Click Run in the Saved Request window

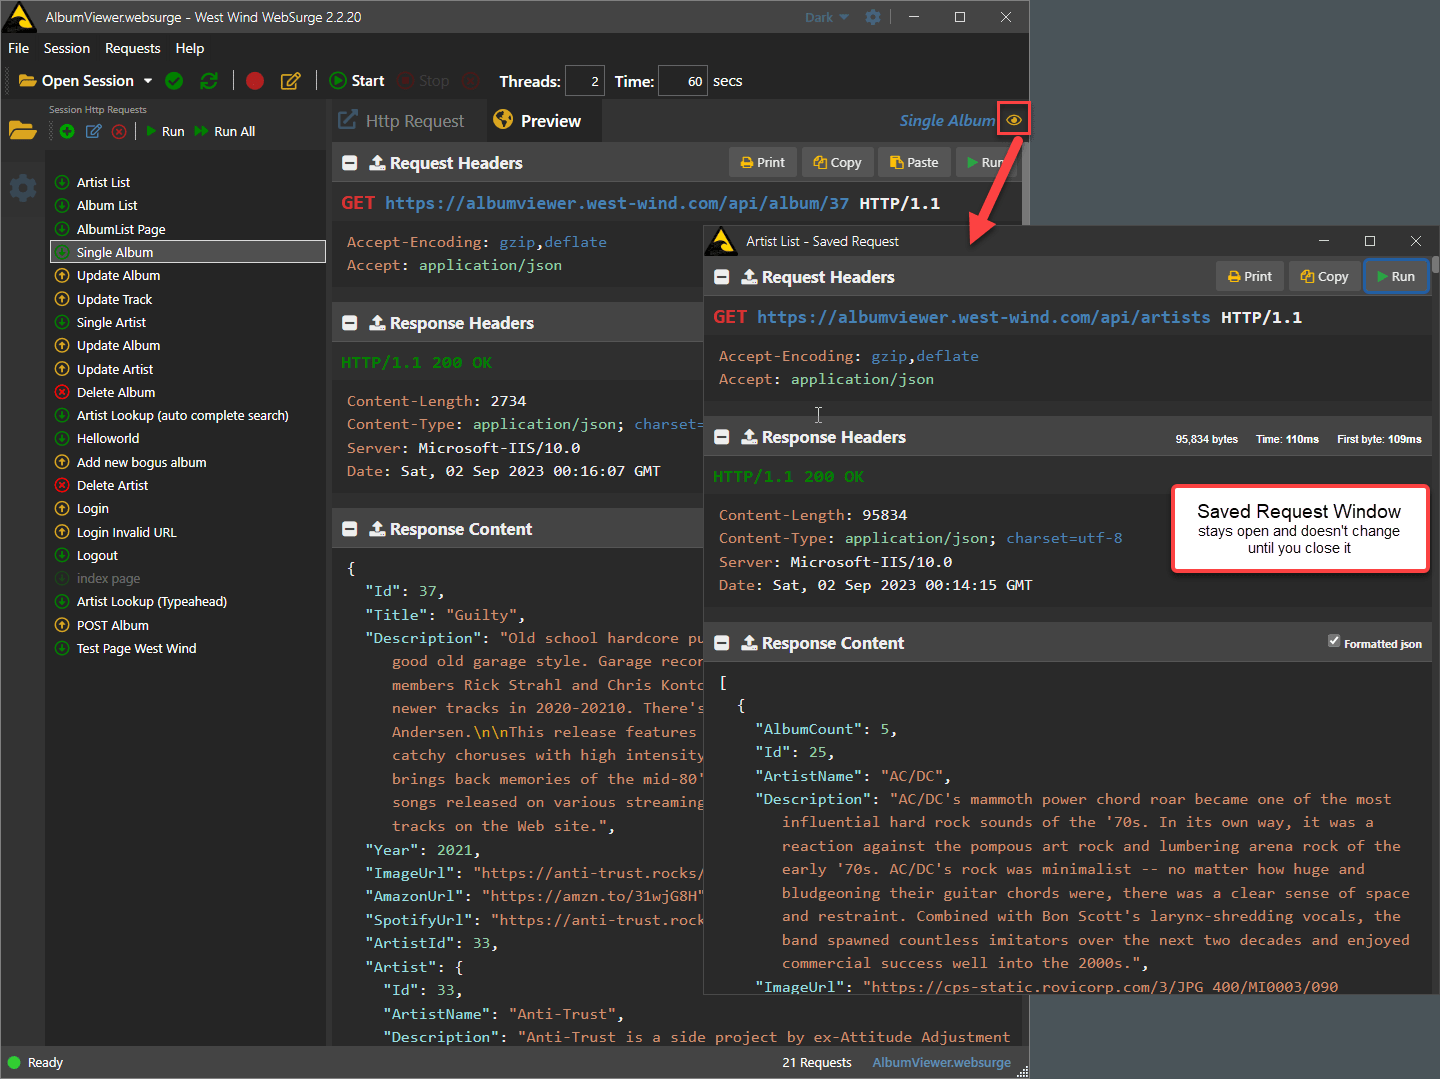tap(1396, 276)
